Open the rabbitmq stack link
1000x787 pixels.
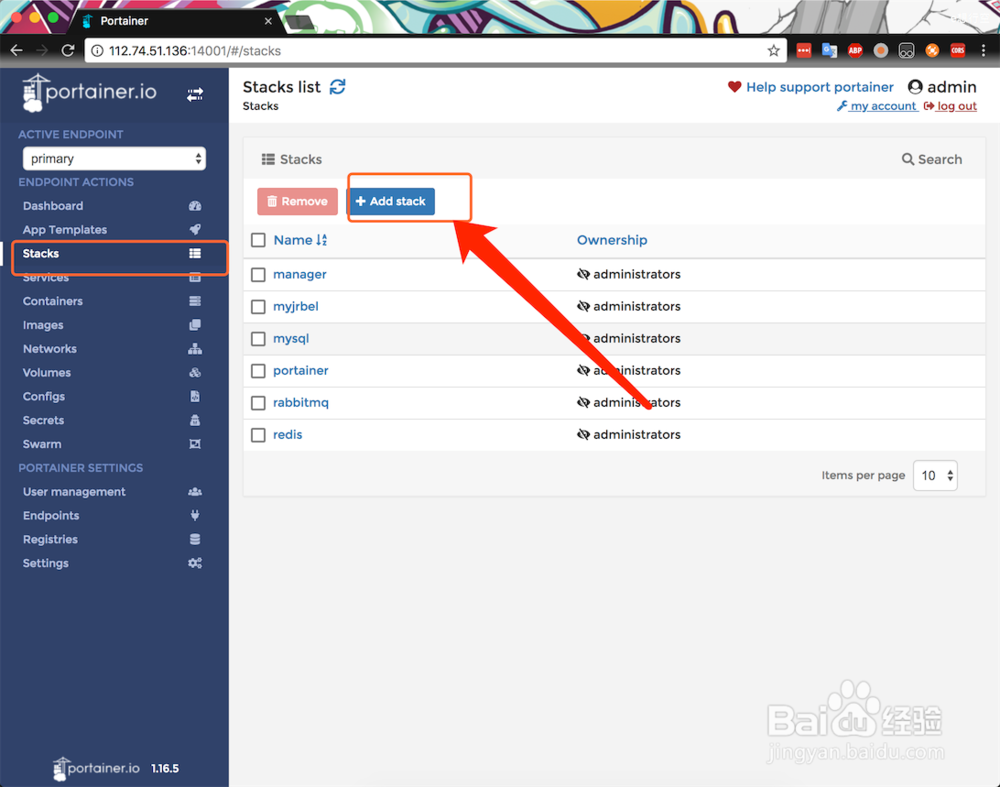click(300, 402)
